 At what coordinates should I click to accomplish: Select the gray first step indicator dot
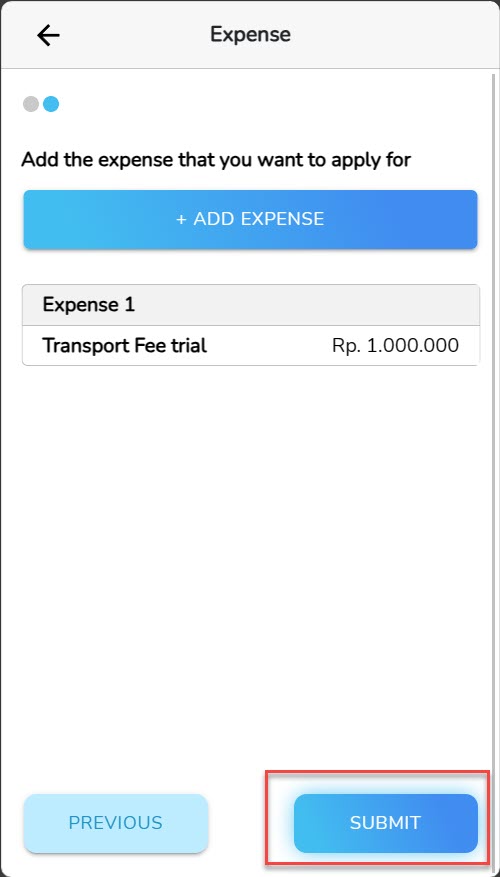pyautogui.click(x=31, y=104)
